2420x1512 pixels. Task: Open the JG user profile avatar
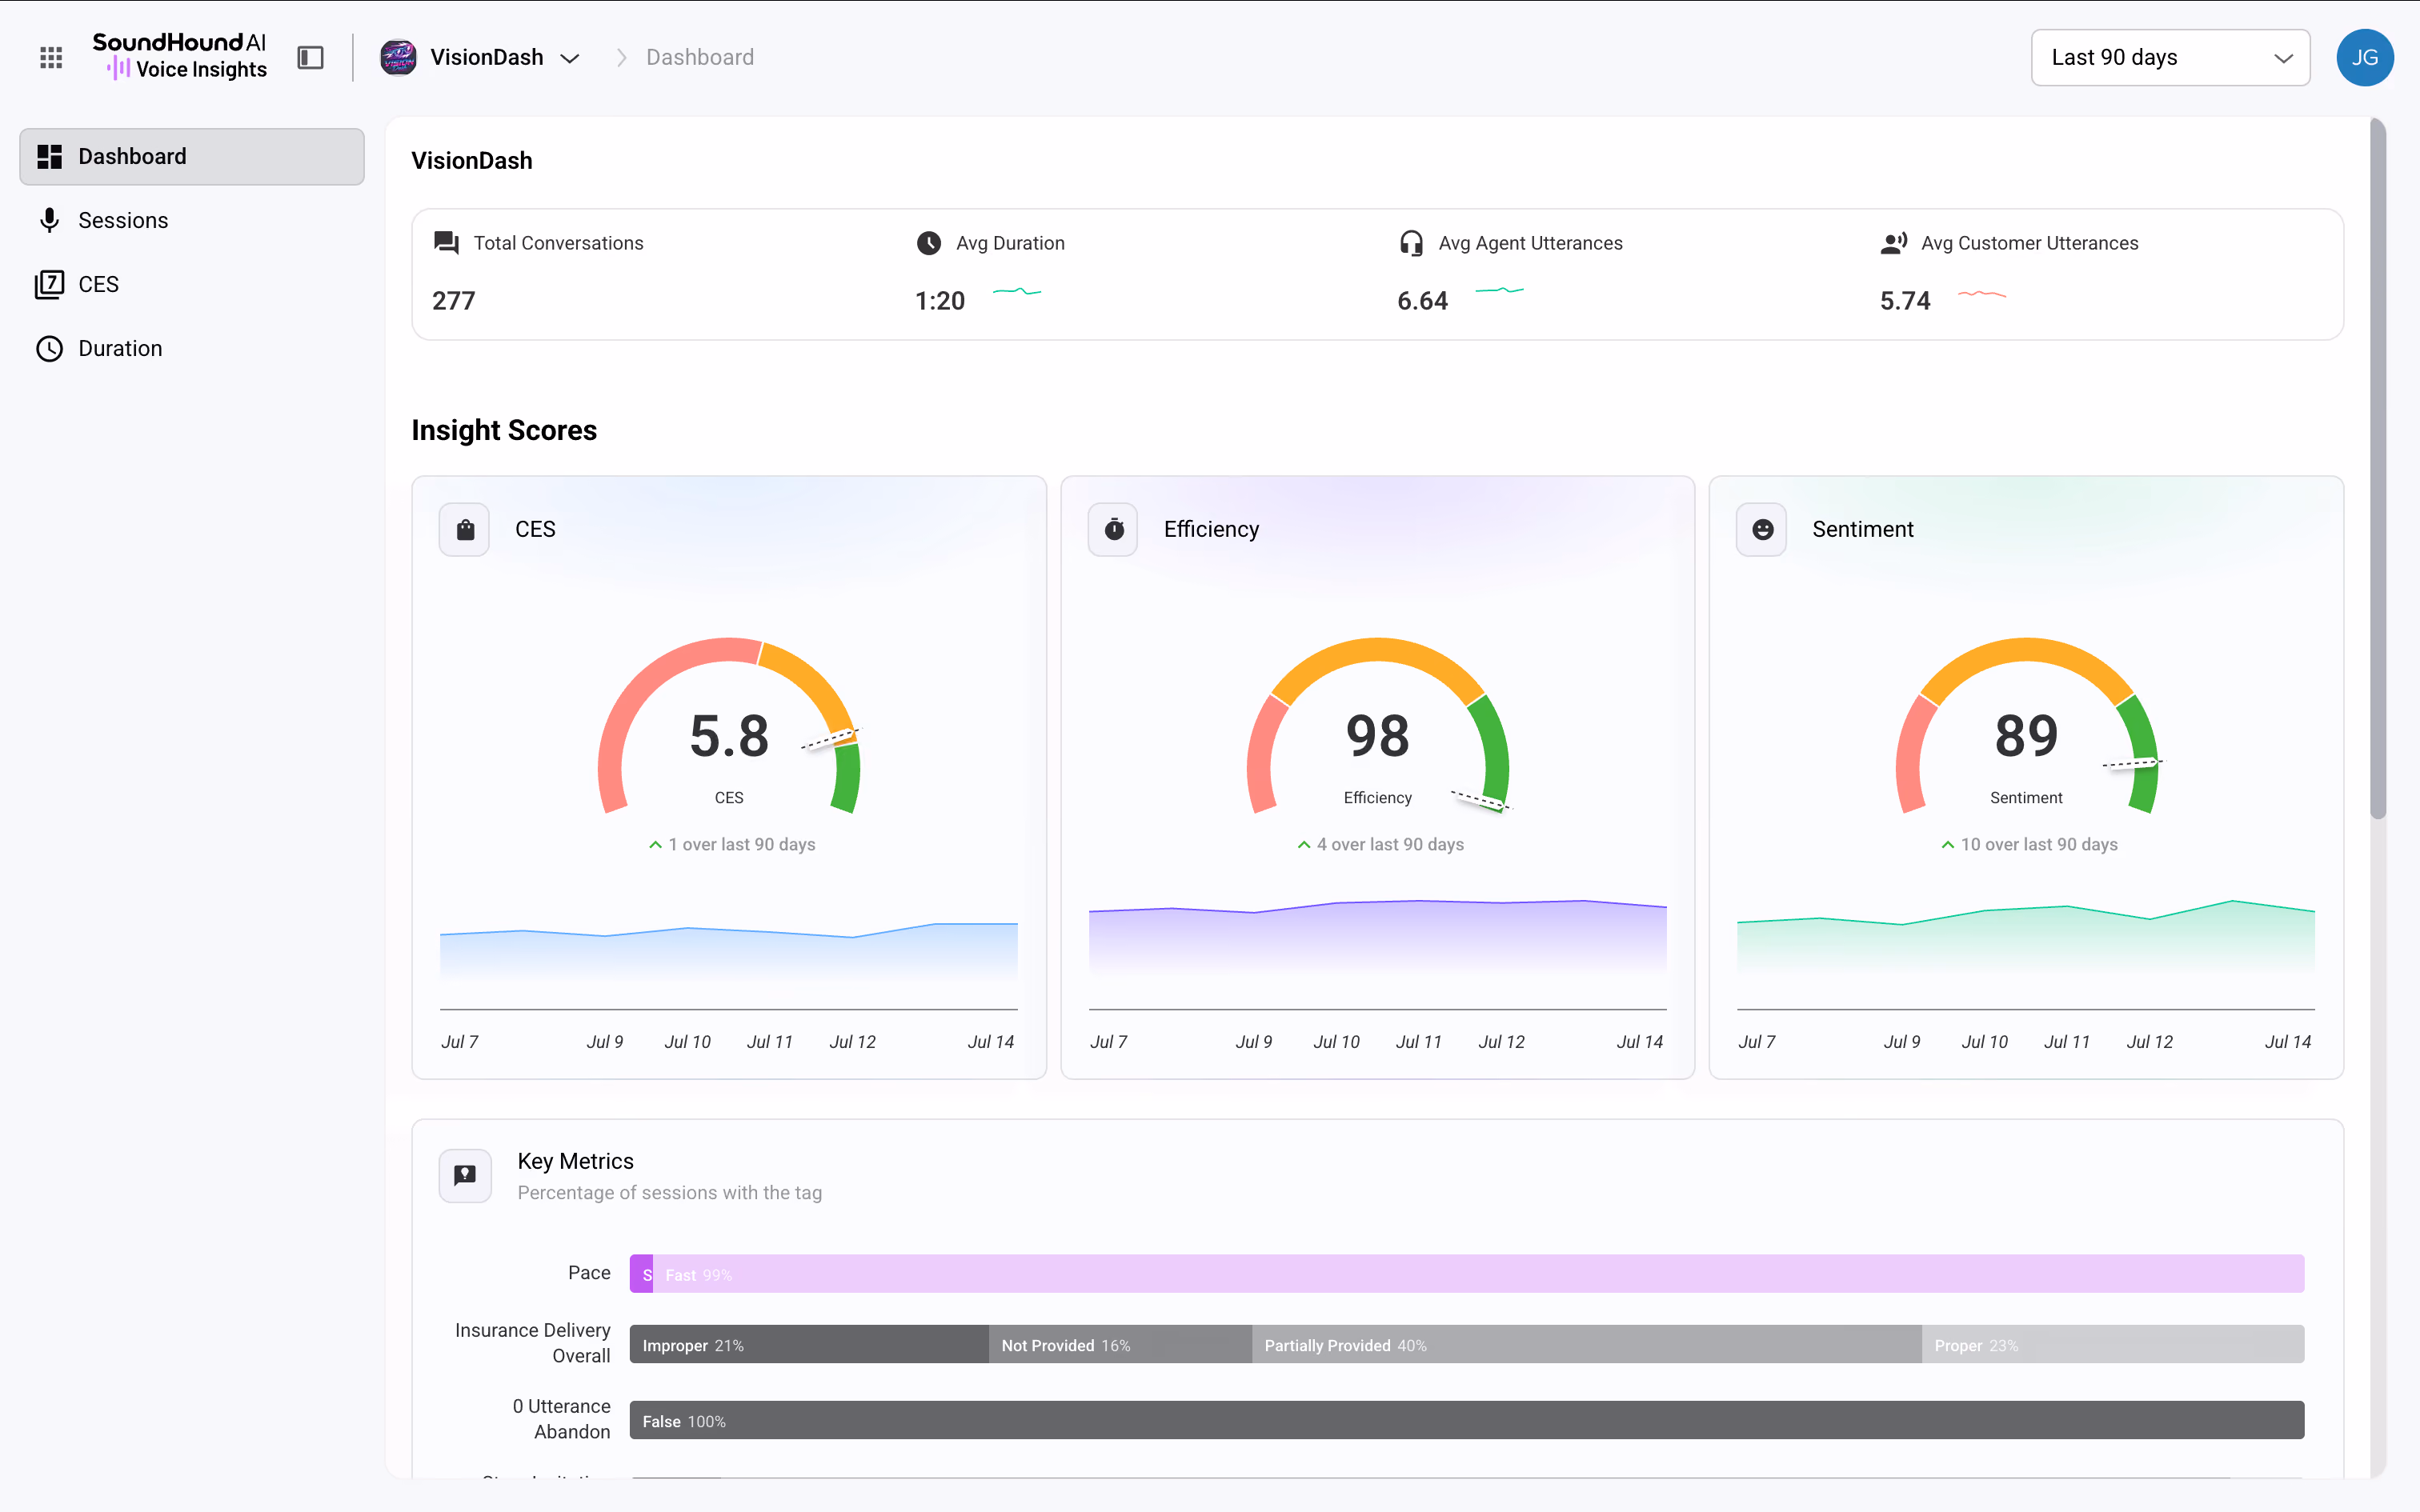click(x=2364, y=58)
